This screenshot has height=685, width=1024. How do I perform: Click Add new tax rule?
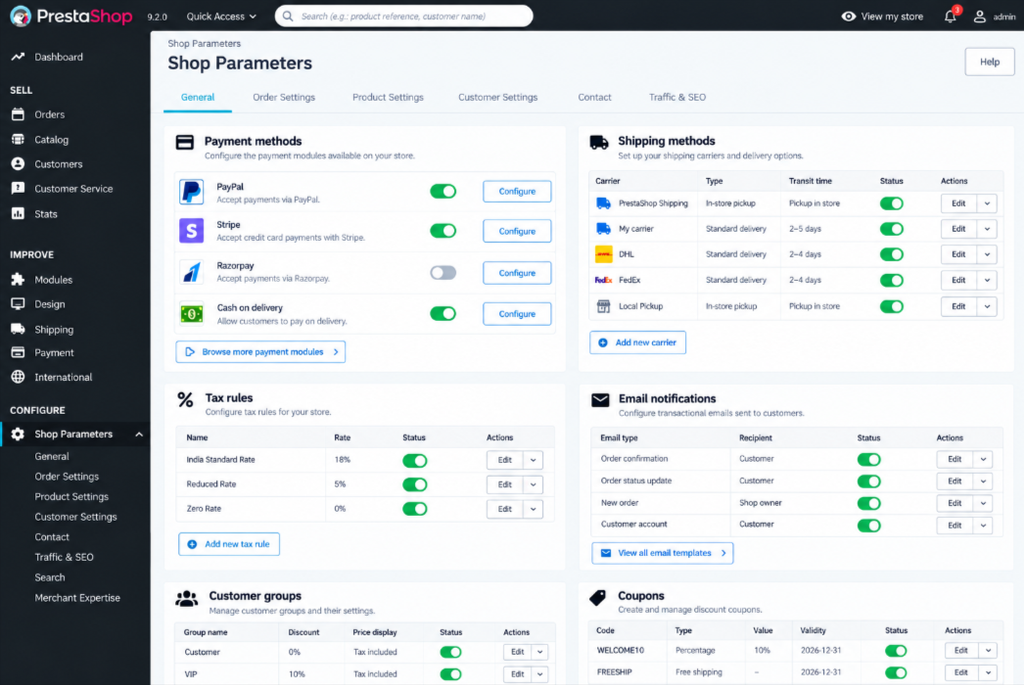229,544
